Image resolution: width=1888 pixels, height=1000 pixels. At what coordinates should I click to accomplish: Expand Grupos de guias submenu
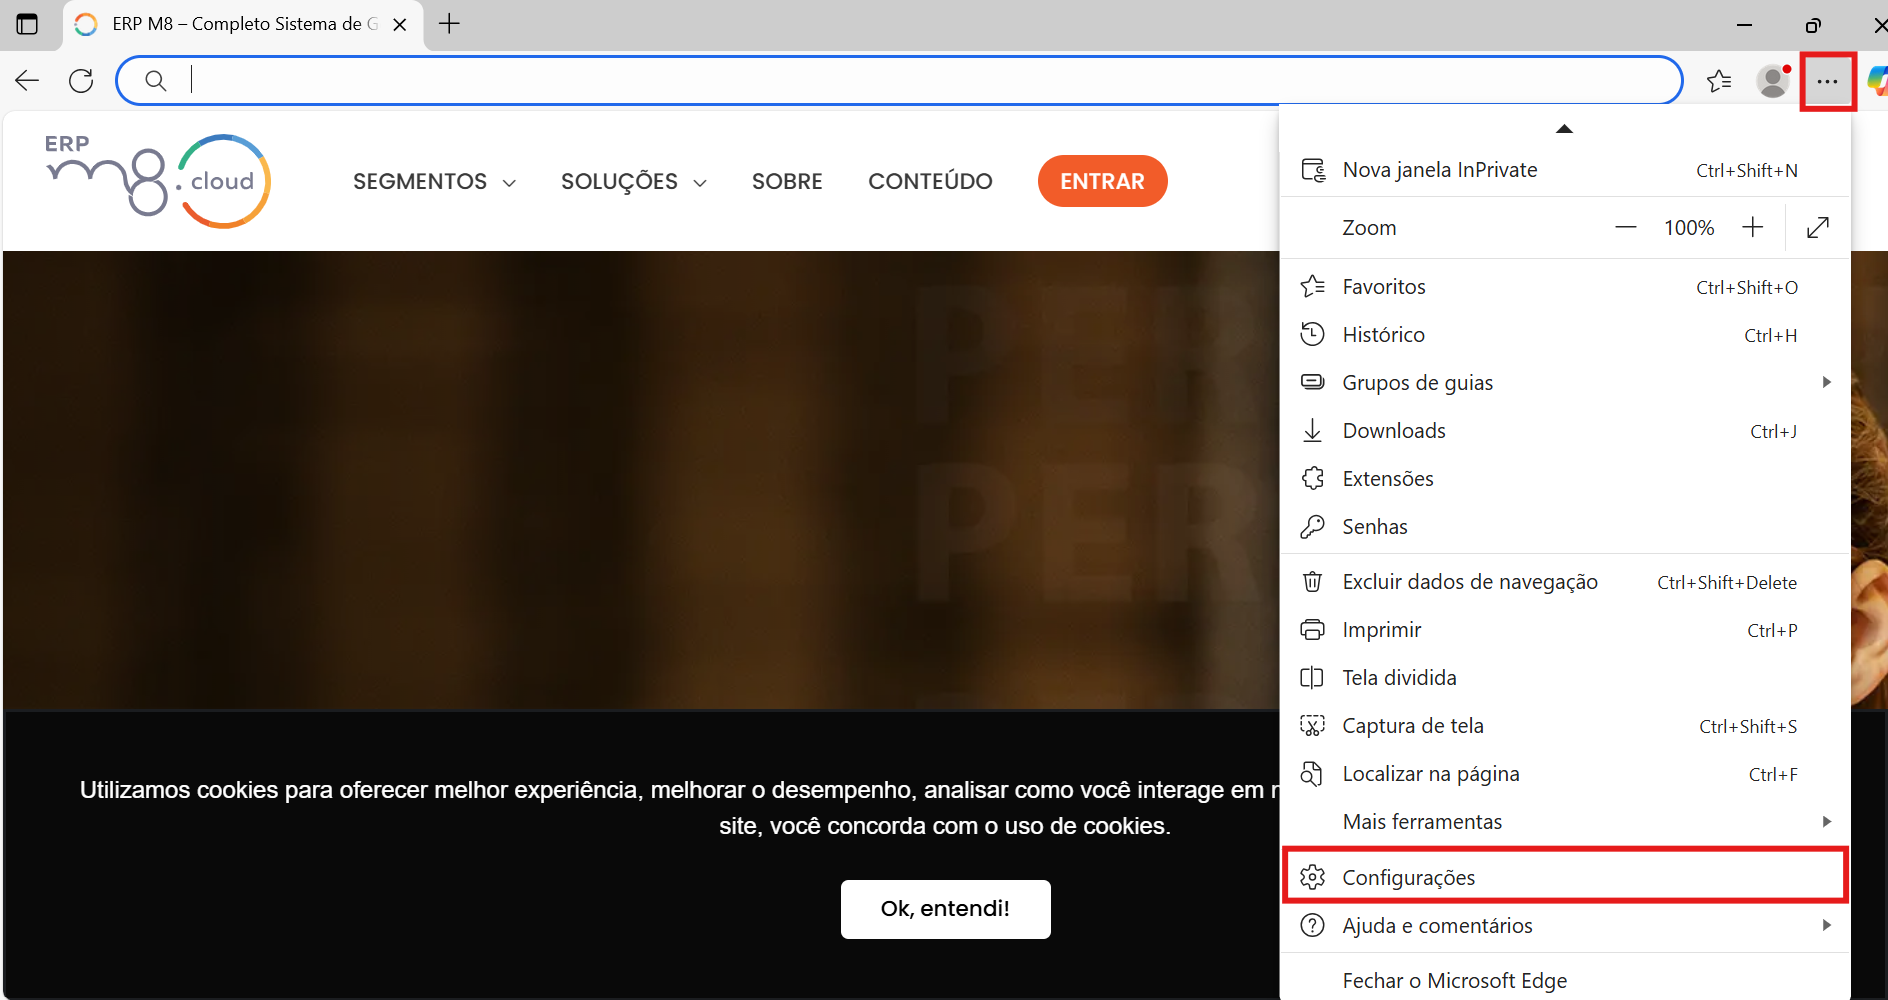(1564, 383)
